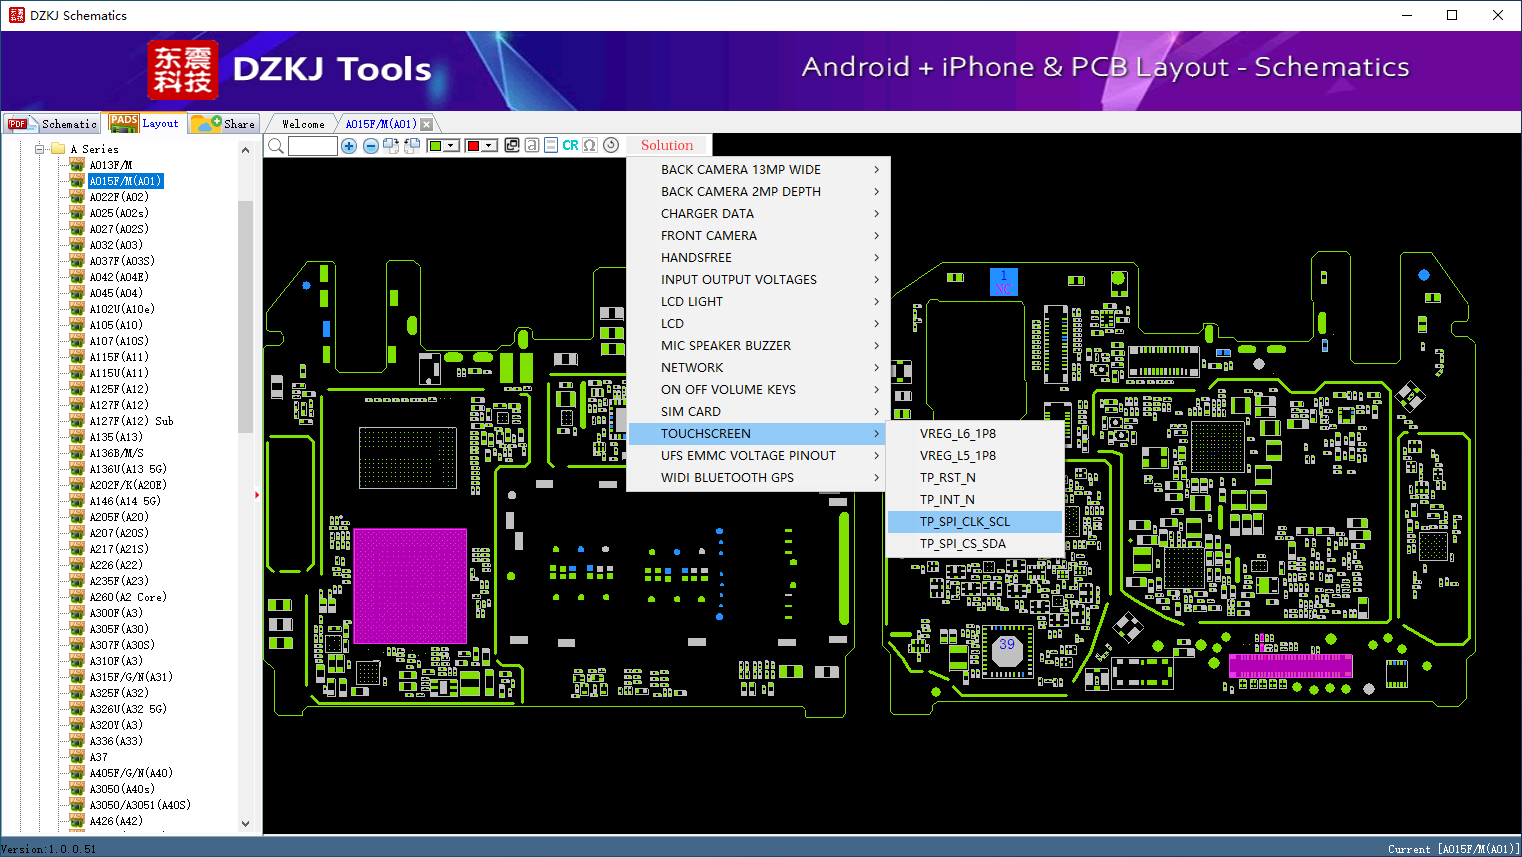The height and width of the screenshot is (857, 1522).
Task: Open the HANDSFREE menu item
Action: pos(758,258)
